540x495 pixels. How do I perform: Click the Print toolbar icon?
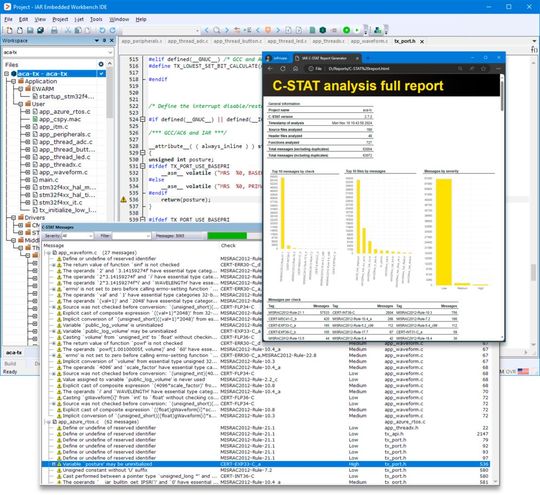pyautogui.click(x=54, y=30)
